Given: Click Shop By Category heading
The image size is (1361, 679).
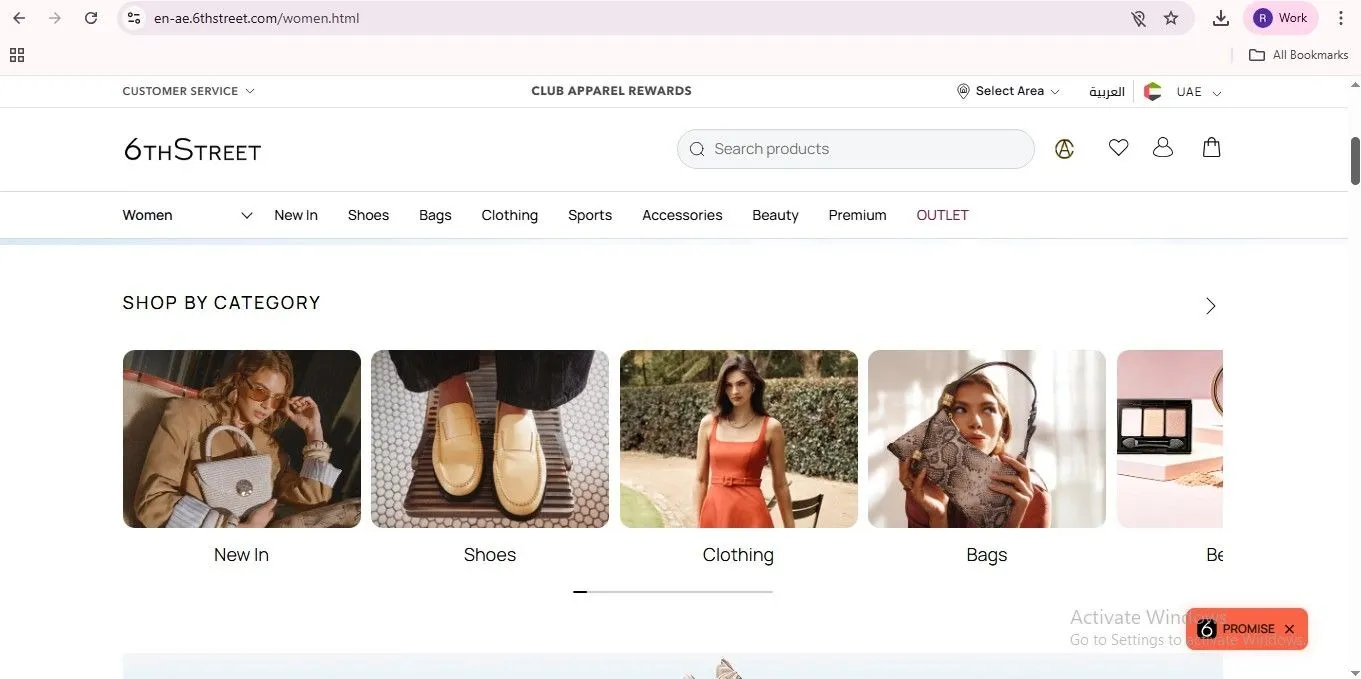Looking at the screenshot, I should [221, 303].
